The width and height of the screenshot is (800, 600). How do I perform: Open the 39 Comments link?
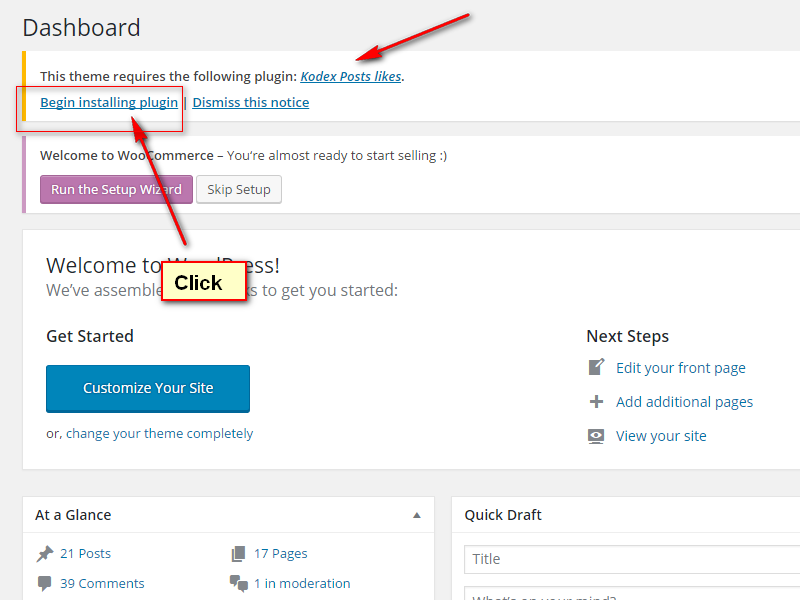pos(101,584)
